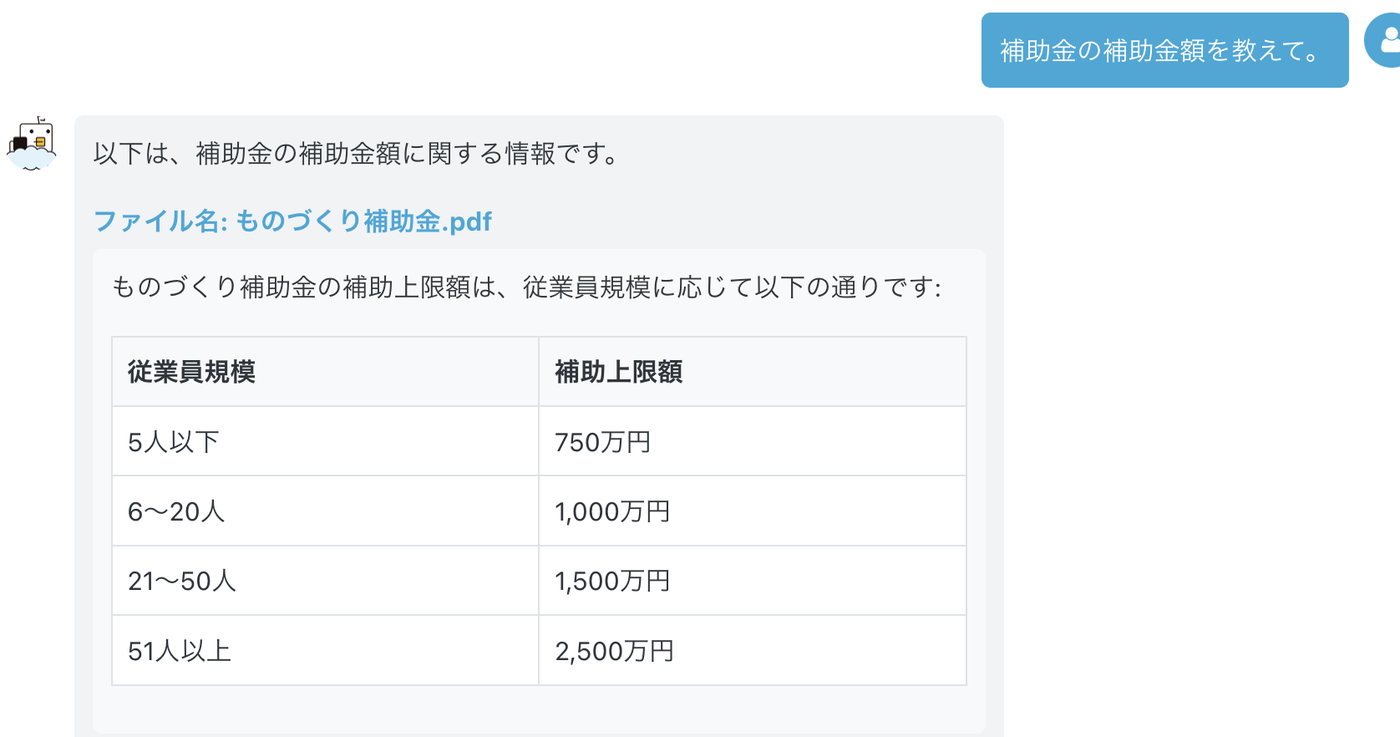Click the 従業員規模 column header
The image size is (1400, 737).
325,372
